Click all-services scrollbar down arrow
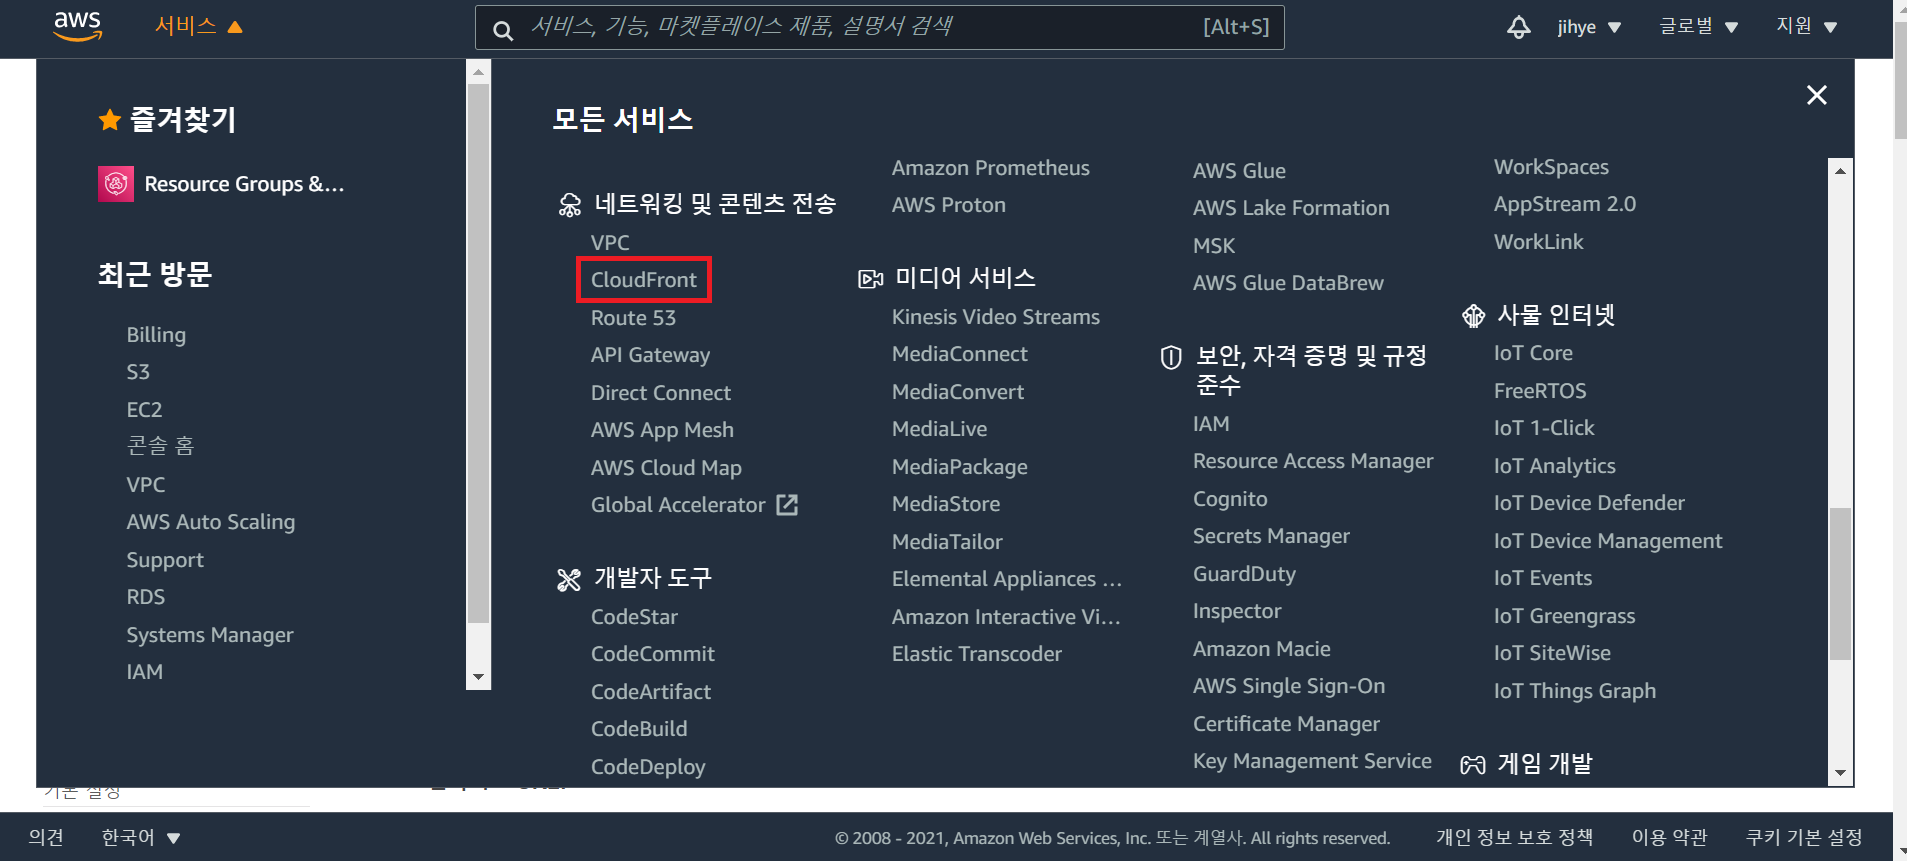1907x861 pixels. 1840,773
